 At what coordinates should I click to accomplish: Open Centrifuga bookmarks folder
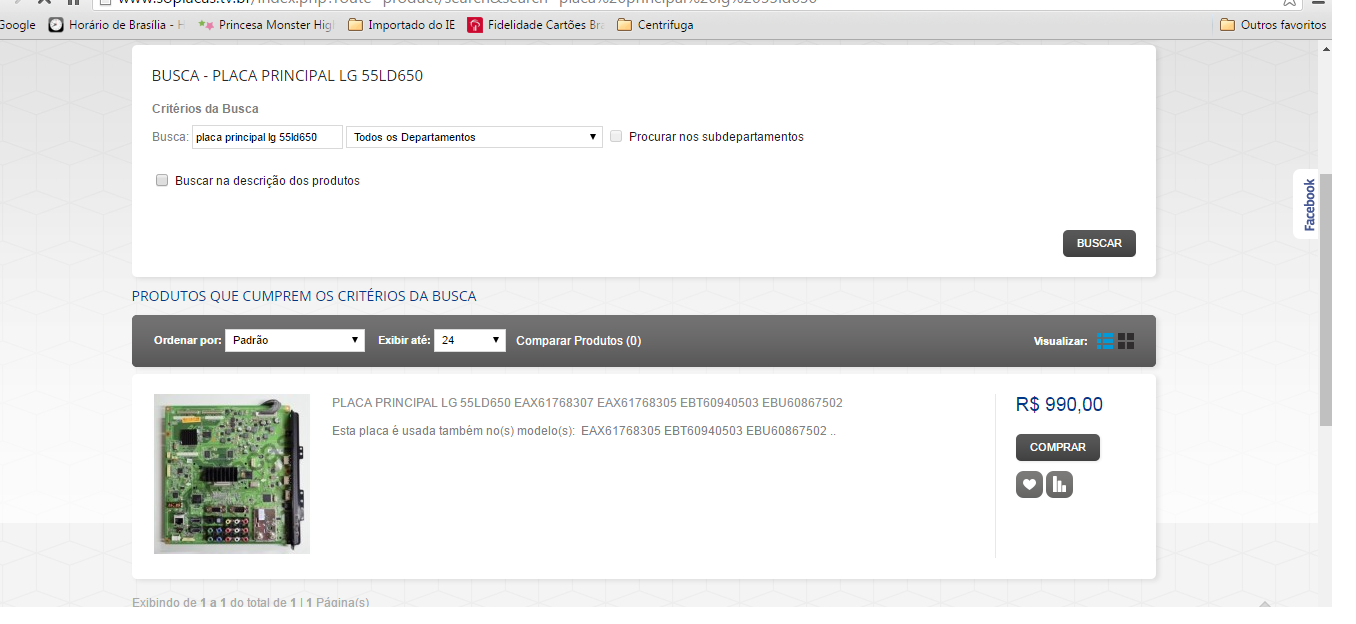point(655,25)
